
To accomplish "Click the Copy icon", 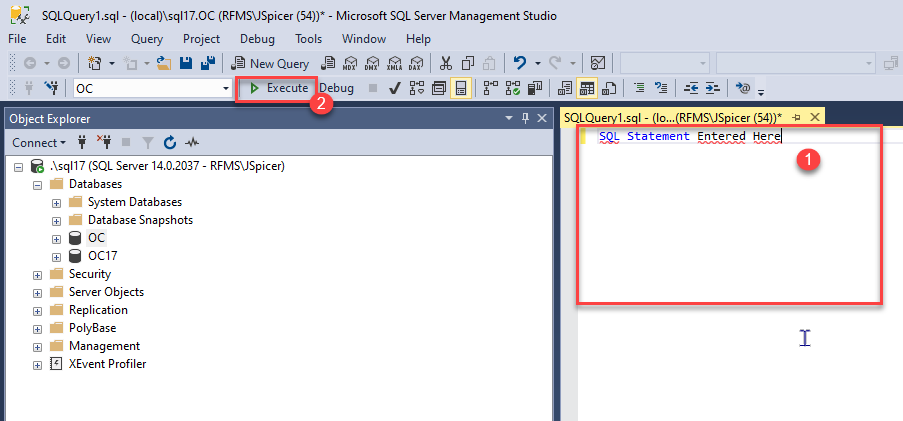I will click(x=468, y=63).
